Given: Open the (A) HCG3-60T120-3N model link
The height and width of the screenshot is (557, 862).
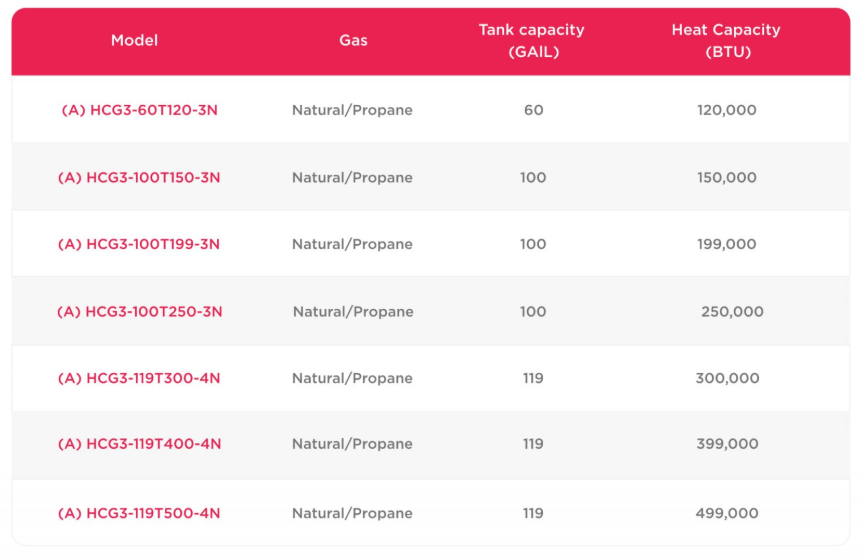Looking at the screenshot, I should pos(139,110).
